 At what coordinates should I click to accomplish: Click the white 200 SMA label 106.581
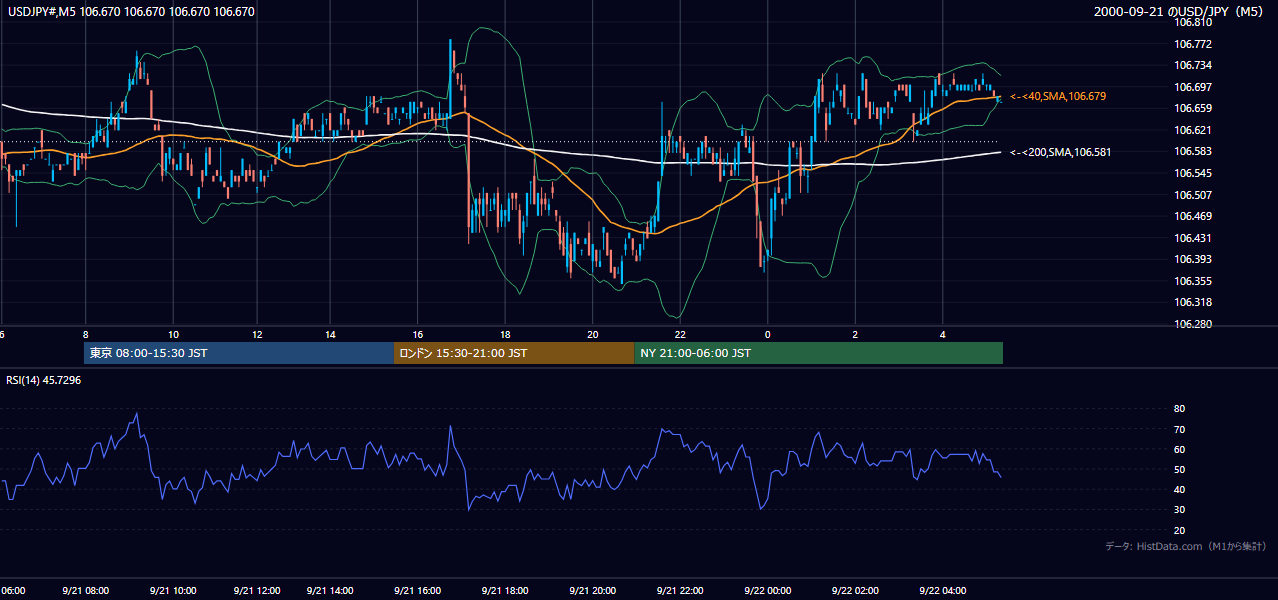[1060, 152]
